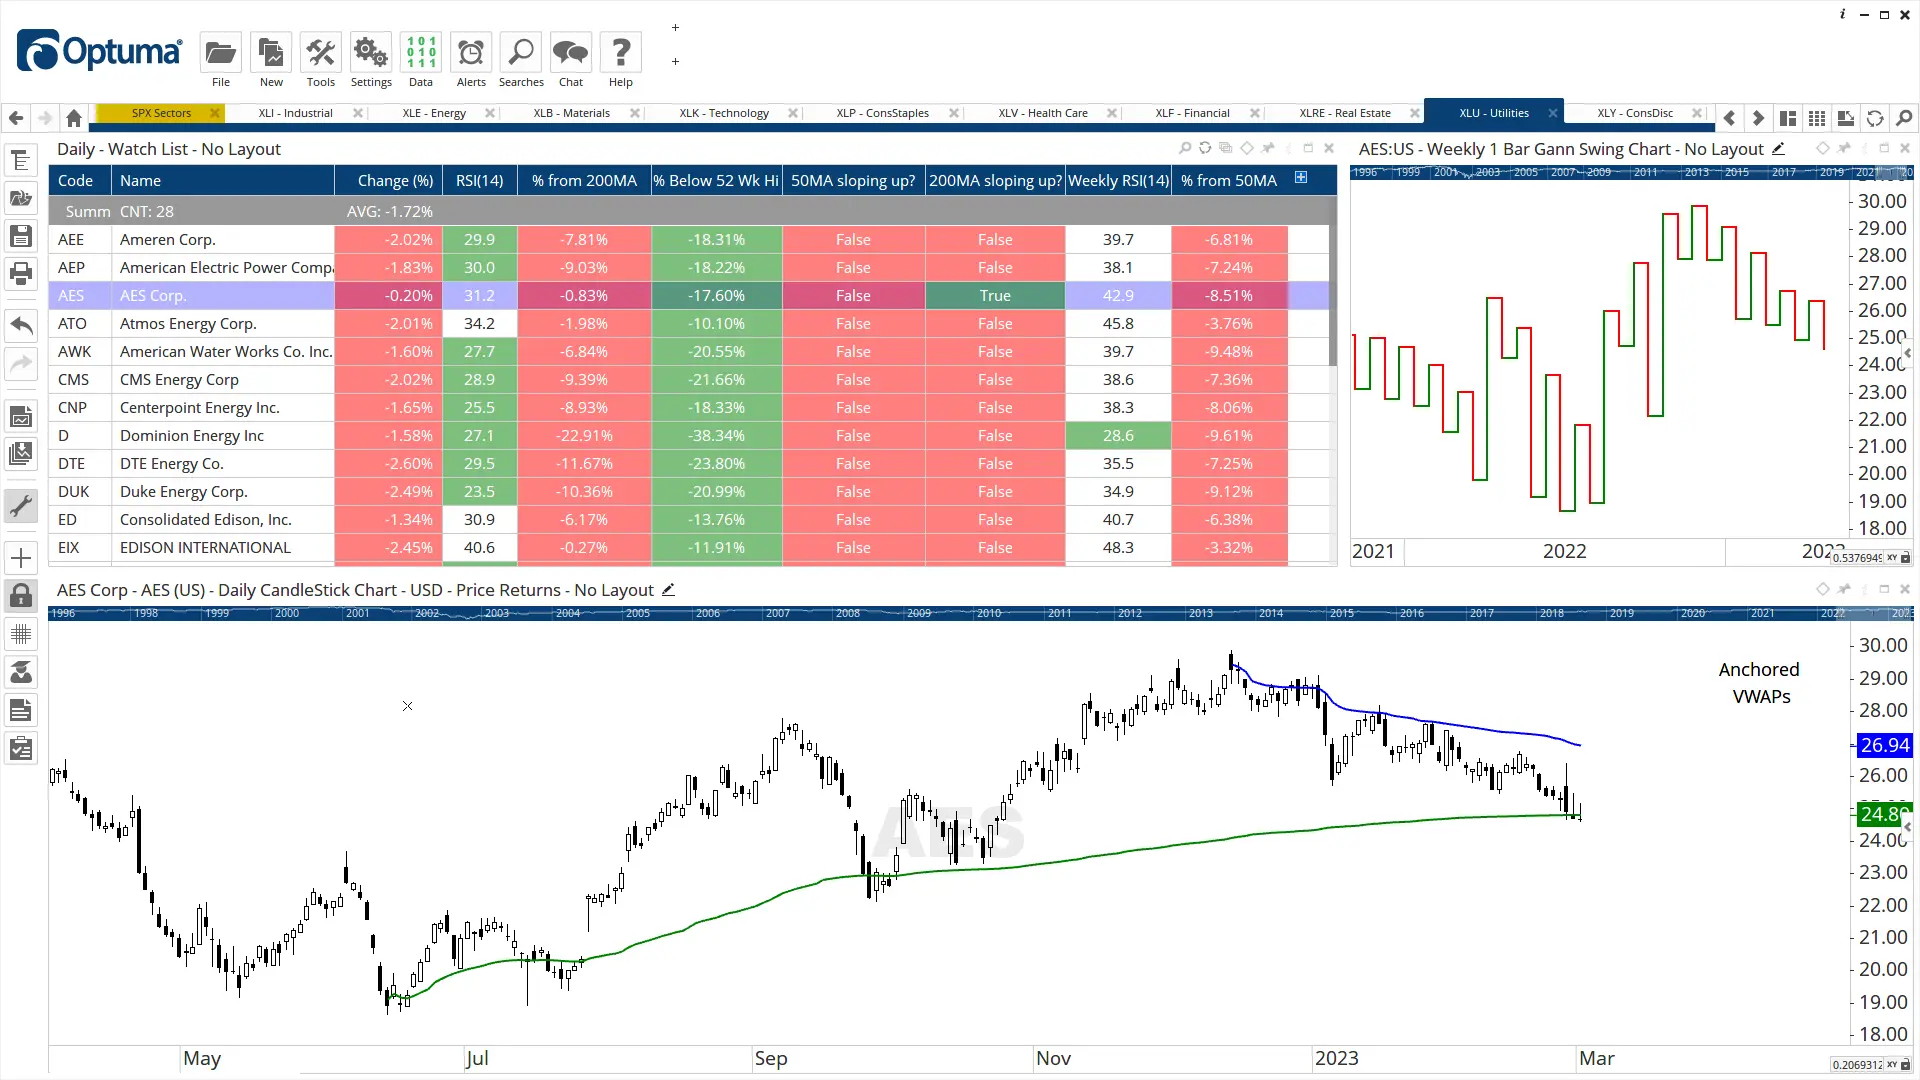Screen dimensions: 1920x1080
Task: Switch to the XLK - Technology tab
Action: click(724, 113)
